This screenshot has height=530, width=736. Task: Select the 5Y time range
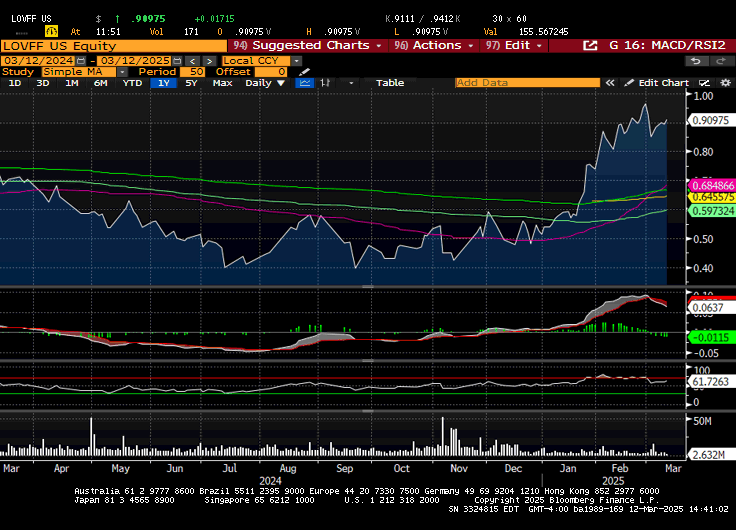(x=191, y=83)
